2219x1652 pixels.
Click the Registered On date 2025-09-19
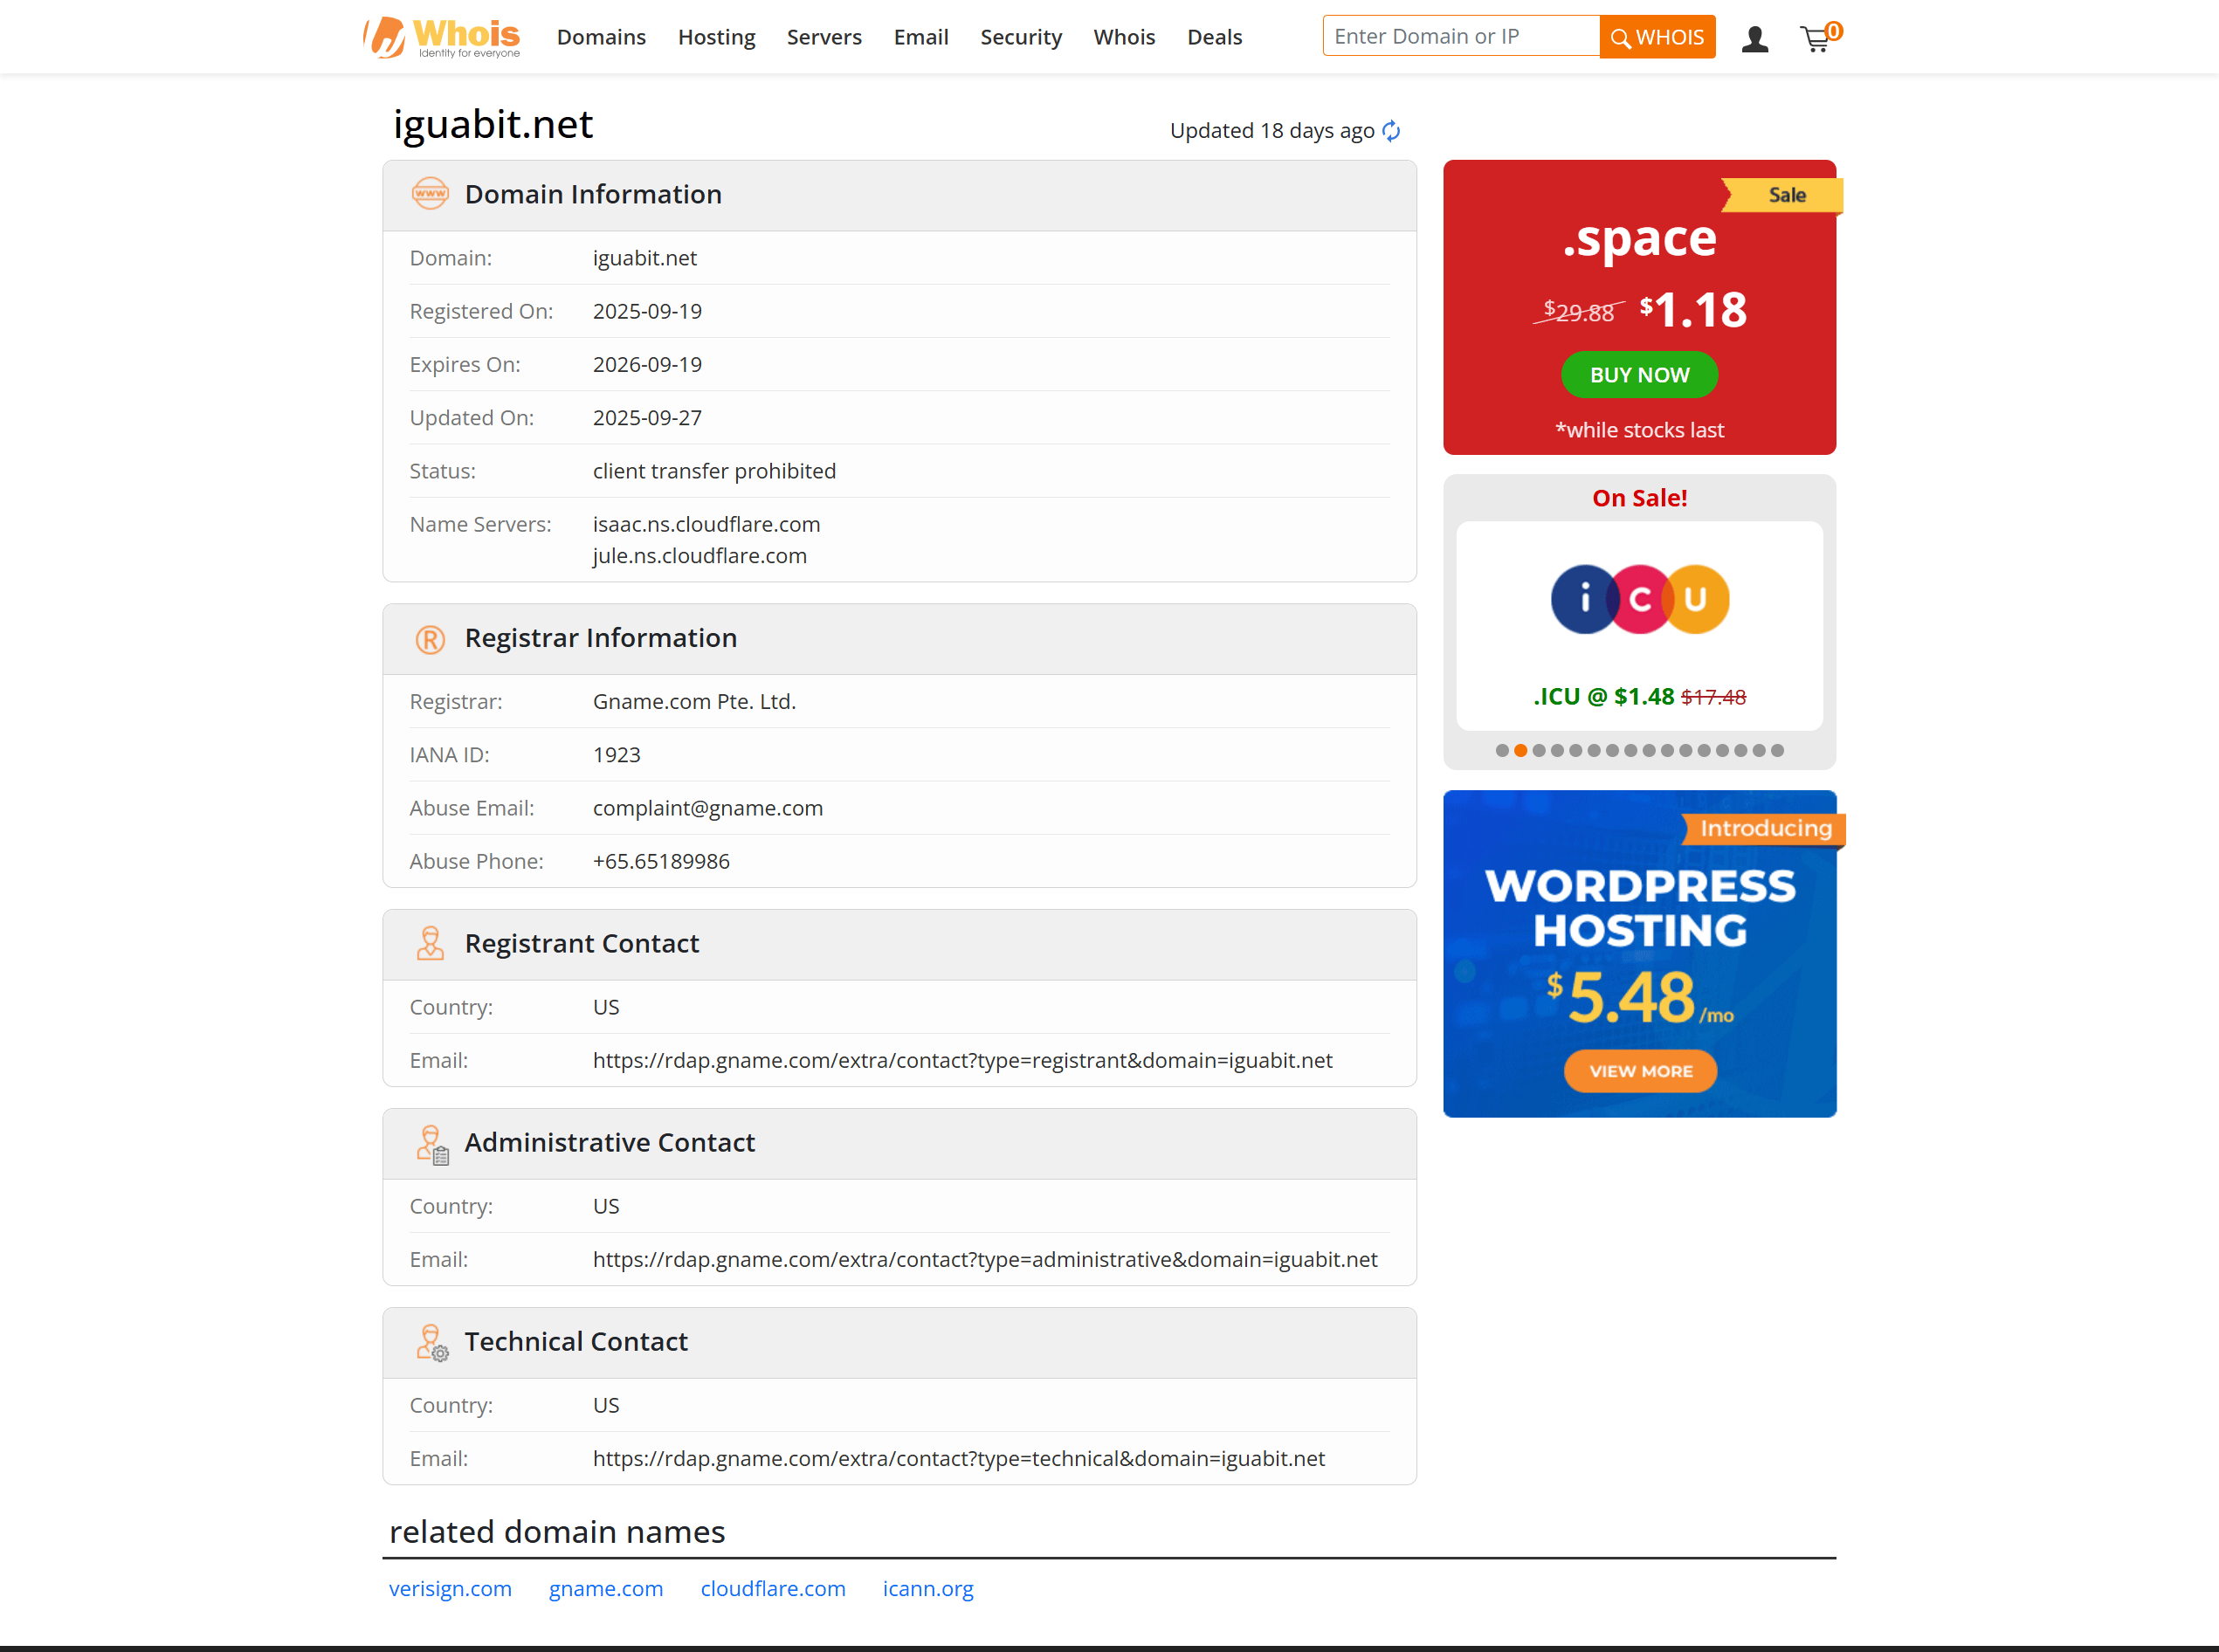(647, 311)
